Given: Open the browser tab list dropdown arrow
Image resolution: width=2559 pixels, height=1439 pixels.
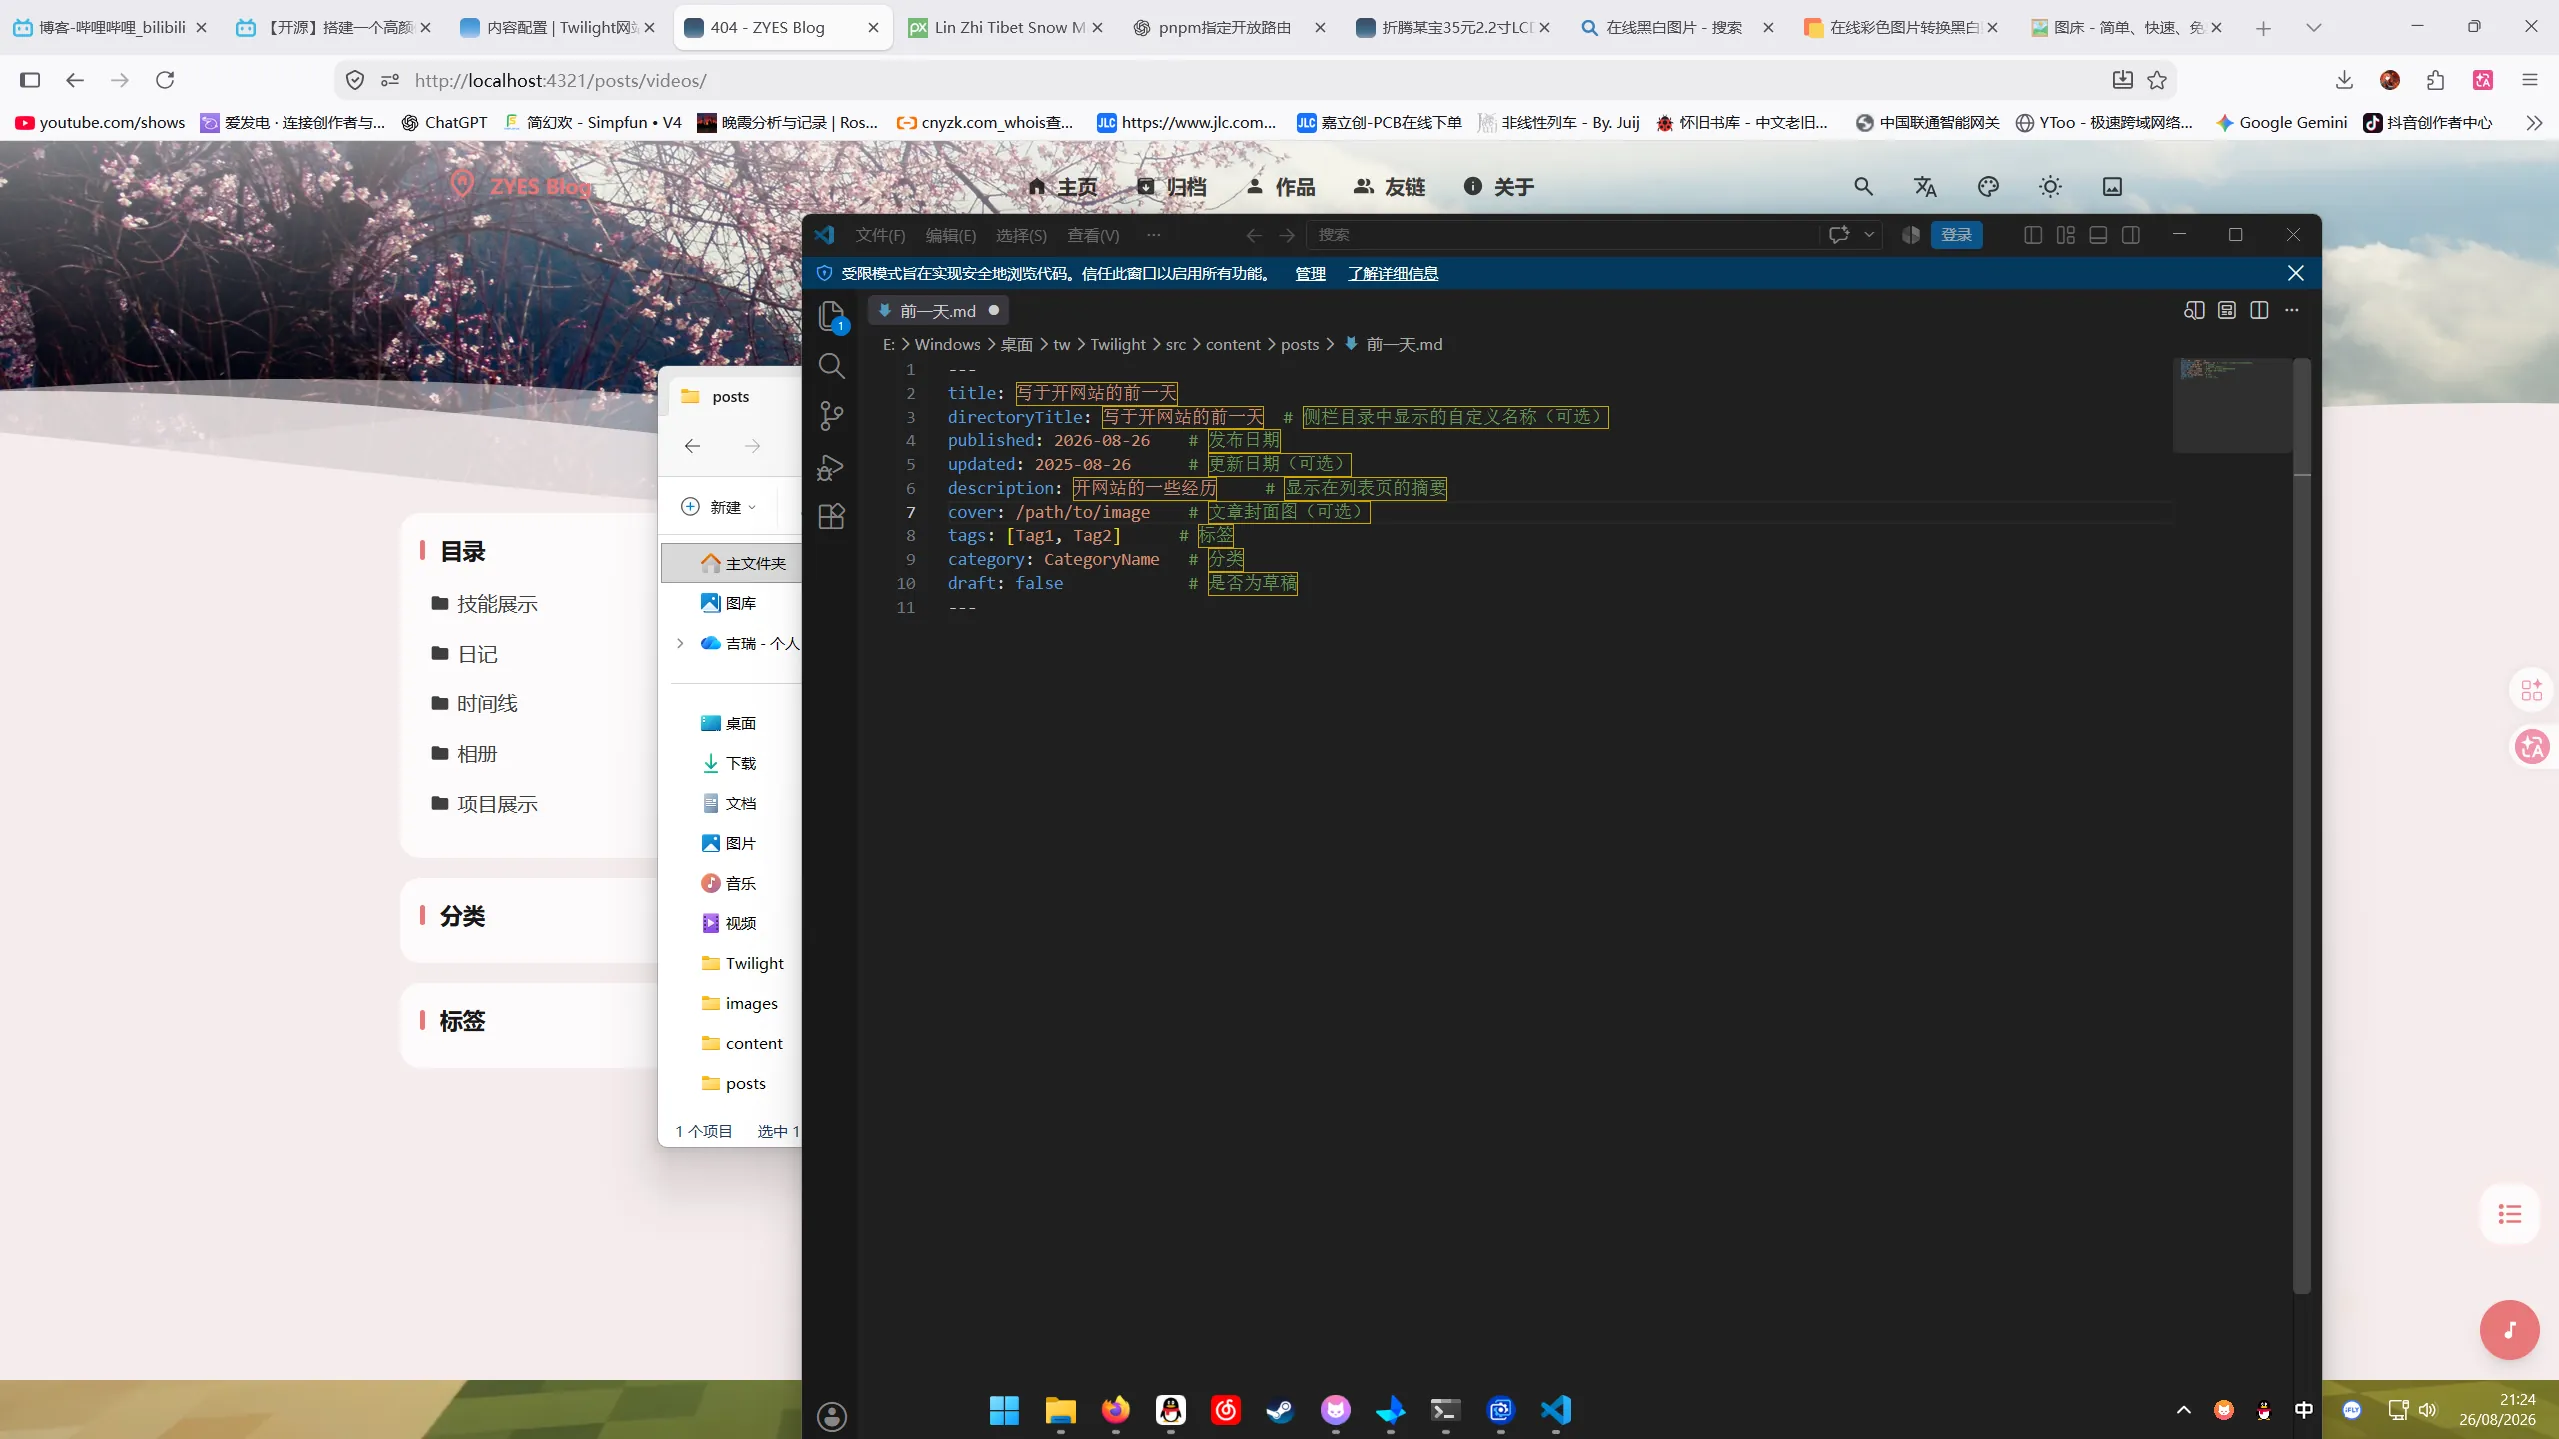Looking at the screenshot, I should (2314, 28).
